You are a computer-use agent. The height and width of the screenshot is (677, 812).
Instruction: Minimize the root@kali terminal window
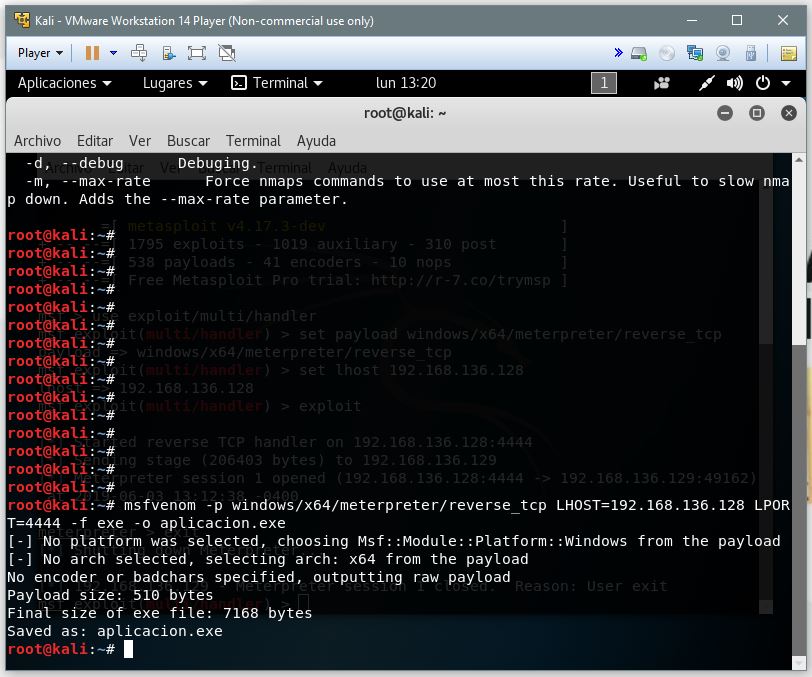725,113
